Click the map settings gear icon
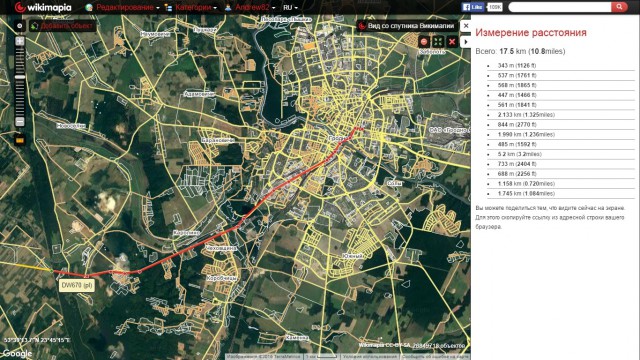The image size is (640, 360). 20,26
